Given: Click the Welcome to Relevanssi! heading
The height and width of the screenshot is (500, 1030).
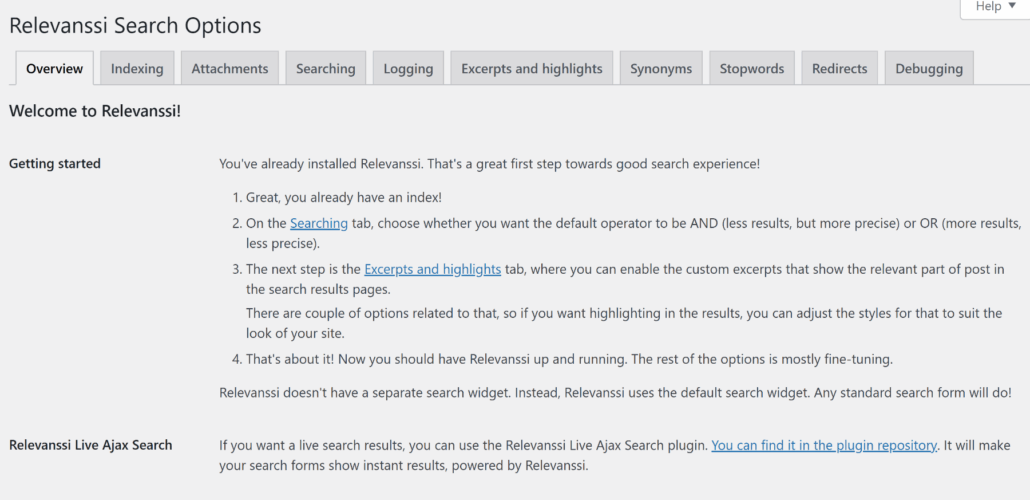Looking at the screenshot, I should (95, 111).
